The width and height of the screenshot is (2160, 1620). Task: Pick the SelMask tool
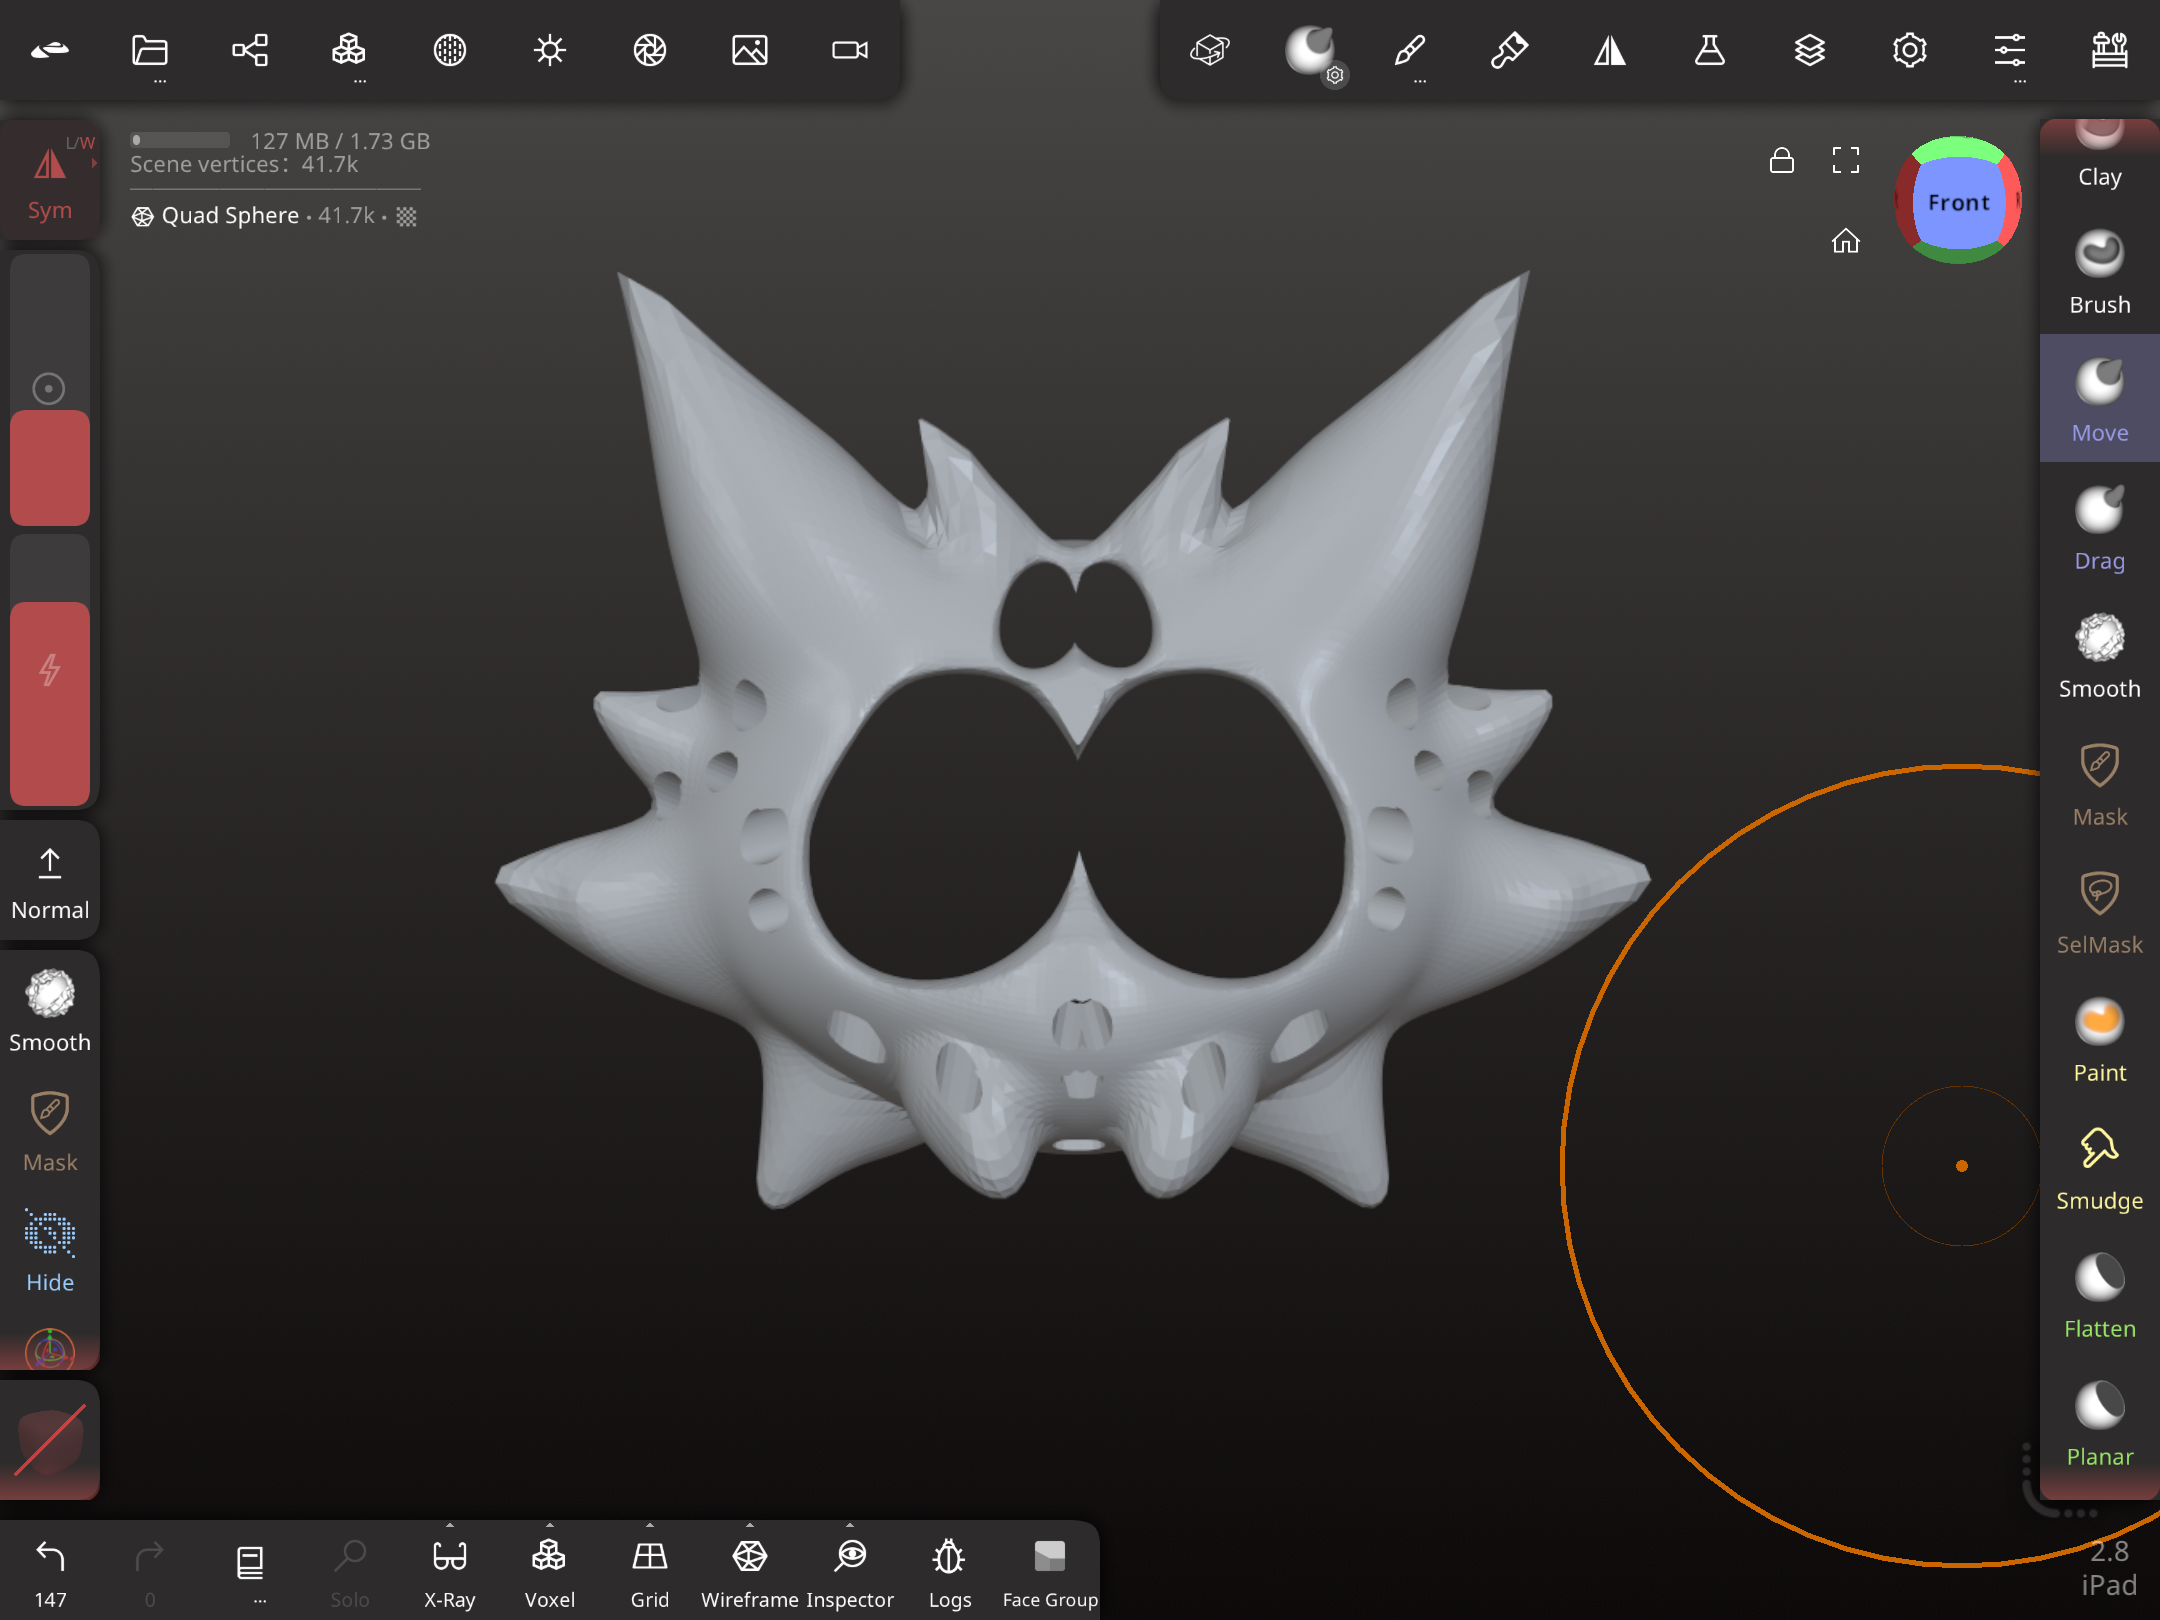2099,912
